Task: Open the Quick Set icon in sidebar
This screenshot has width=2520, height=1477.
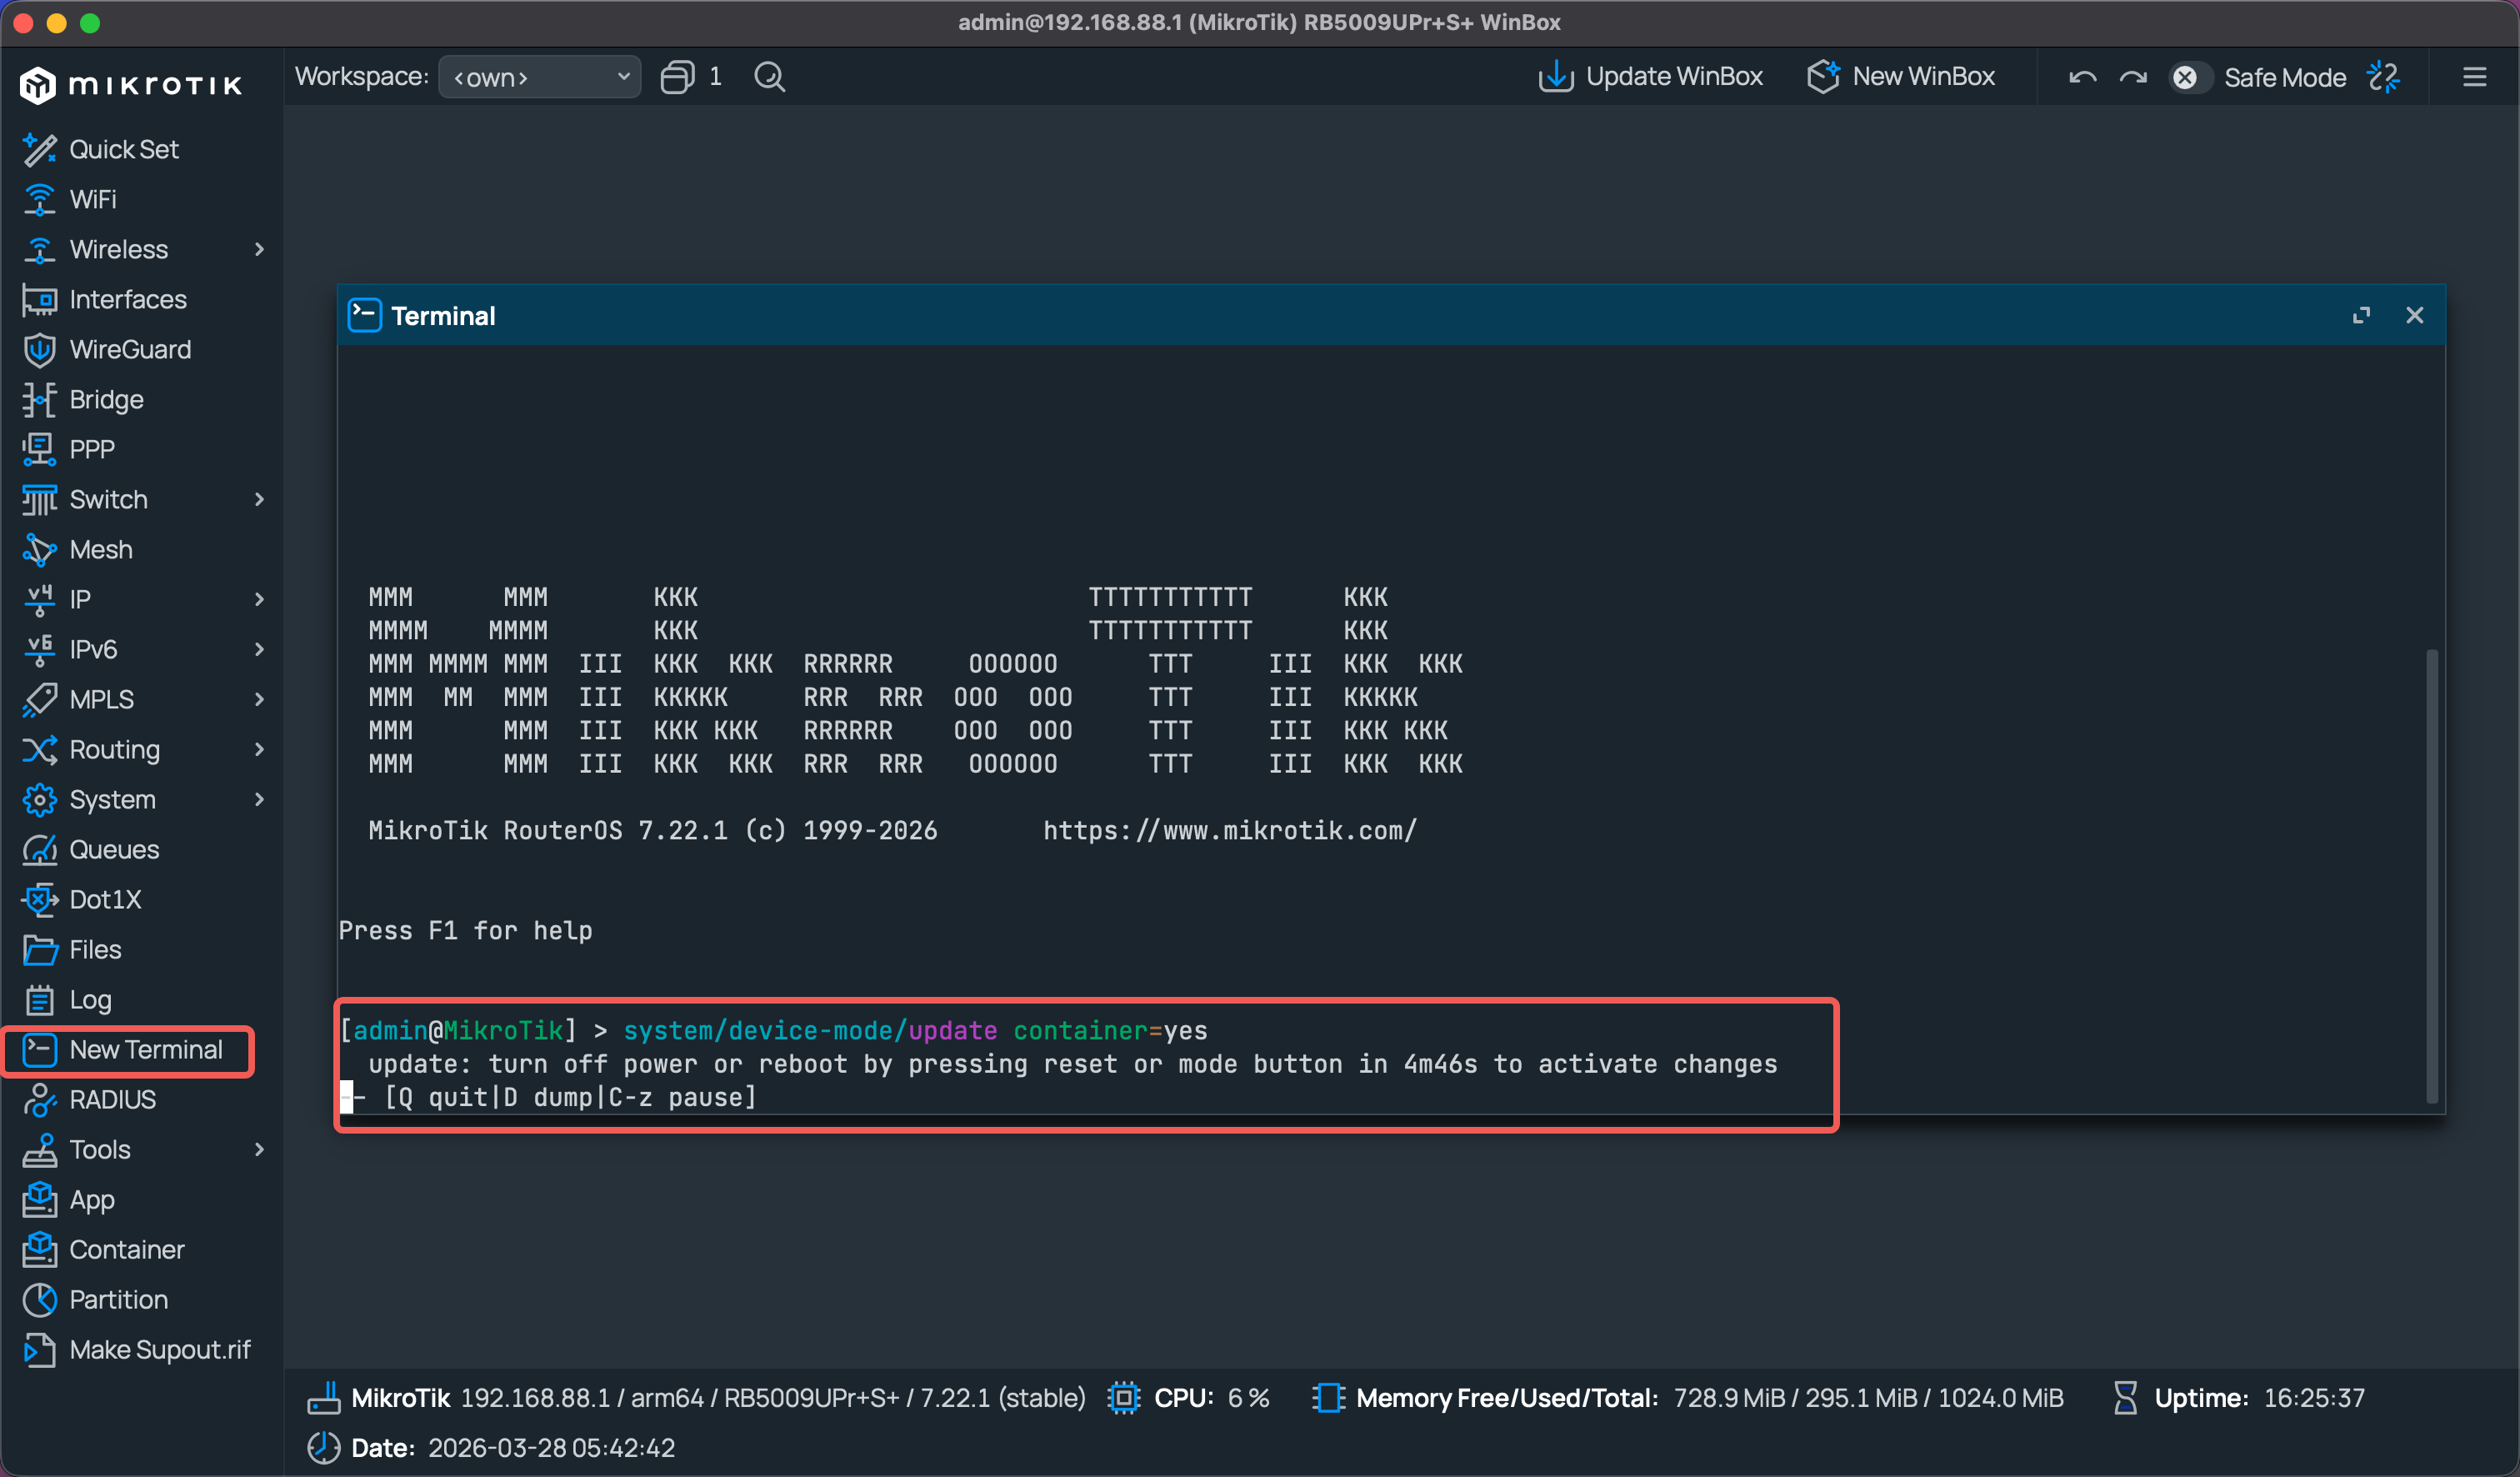Action: coord(39,149)
